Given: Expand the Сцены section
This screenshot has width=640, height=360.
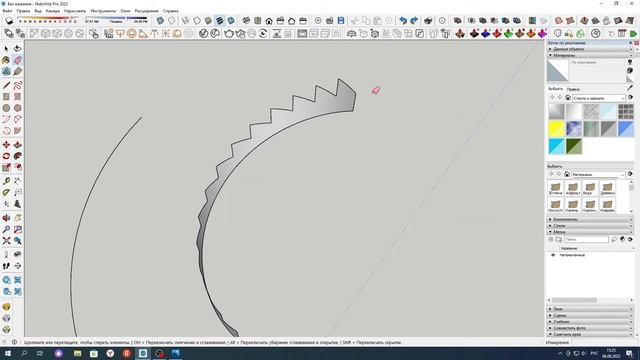Looking at the screenshot, I should pos(590,316).
